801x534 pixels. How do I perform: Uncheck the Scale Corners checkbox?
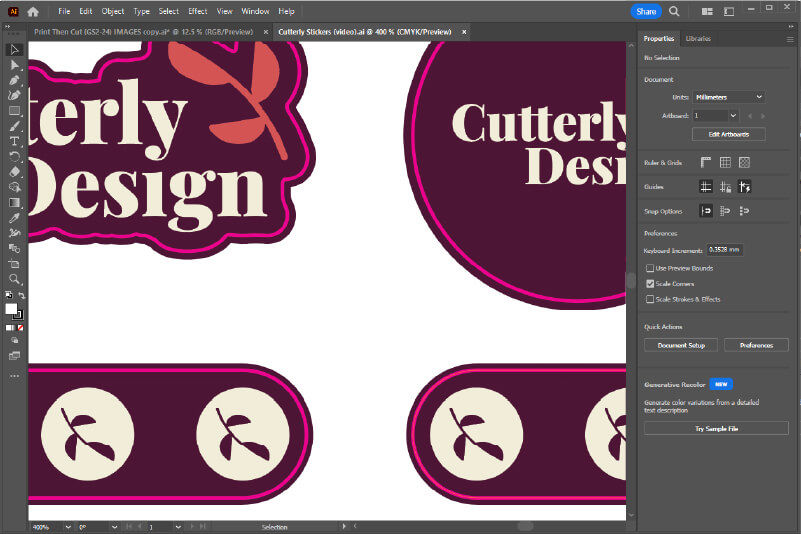point(650,284)
